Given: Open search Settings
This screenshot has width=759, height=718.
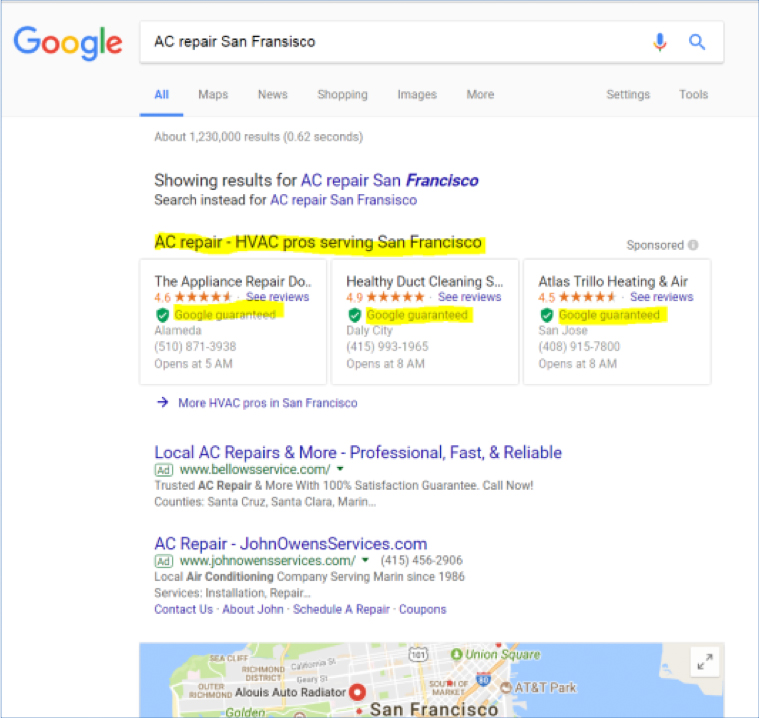Looking at the screenshot, I should pos(628,94).
